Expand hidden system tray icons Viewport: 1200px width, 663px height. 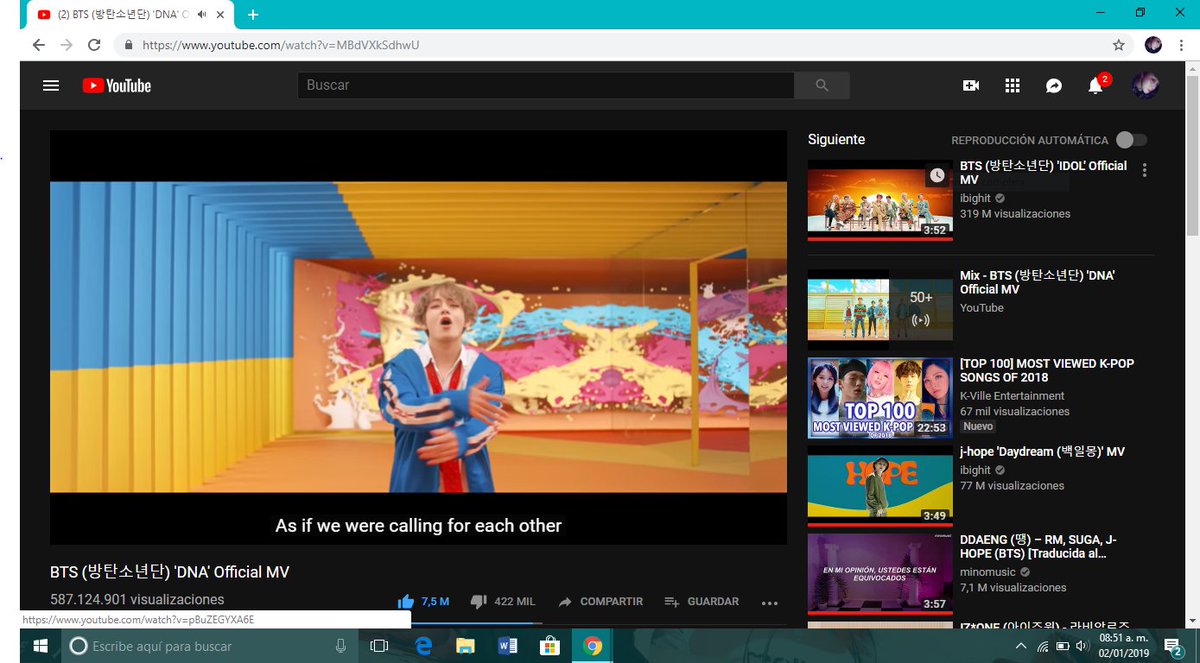coord(1023,646)
